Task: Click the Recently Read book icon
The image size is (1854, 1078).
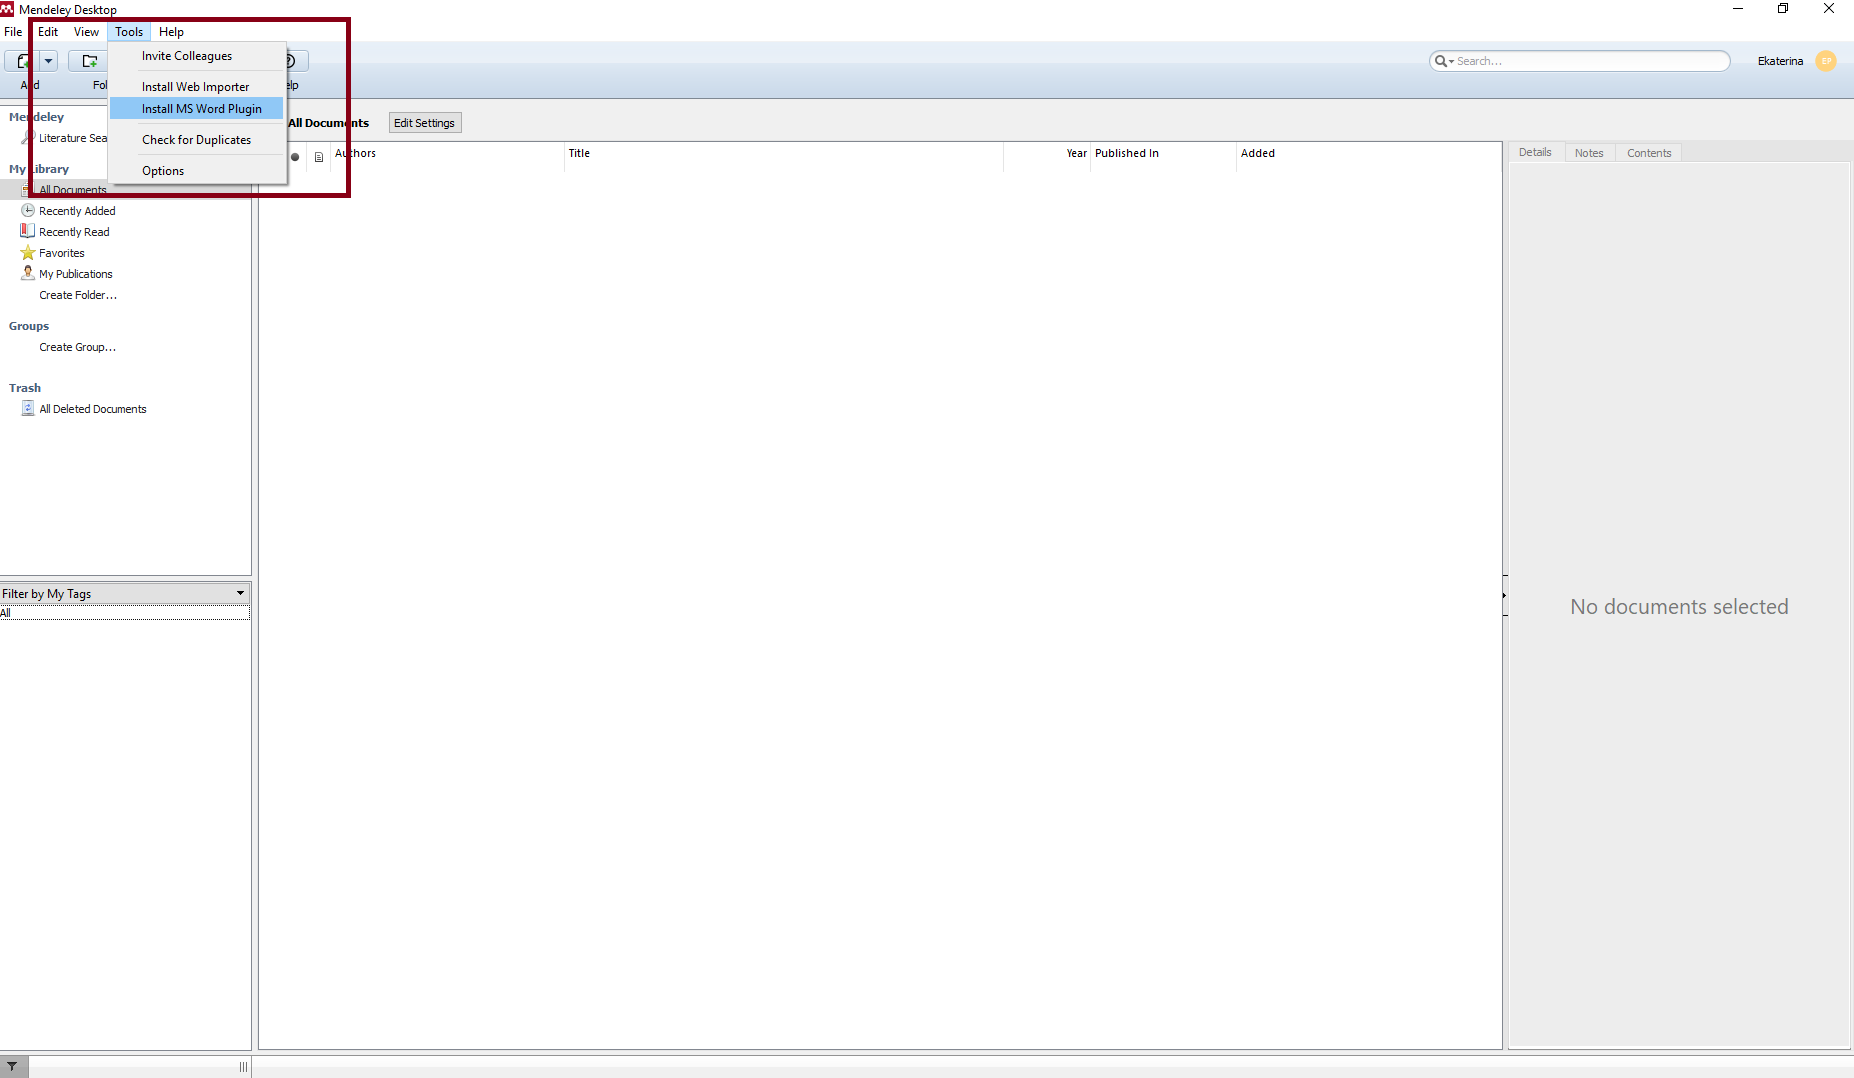Action: pyautogui.click(x=28, y=231)
